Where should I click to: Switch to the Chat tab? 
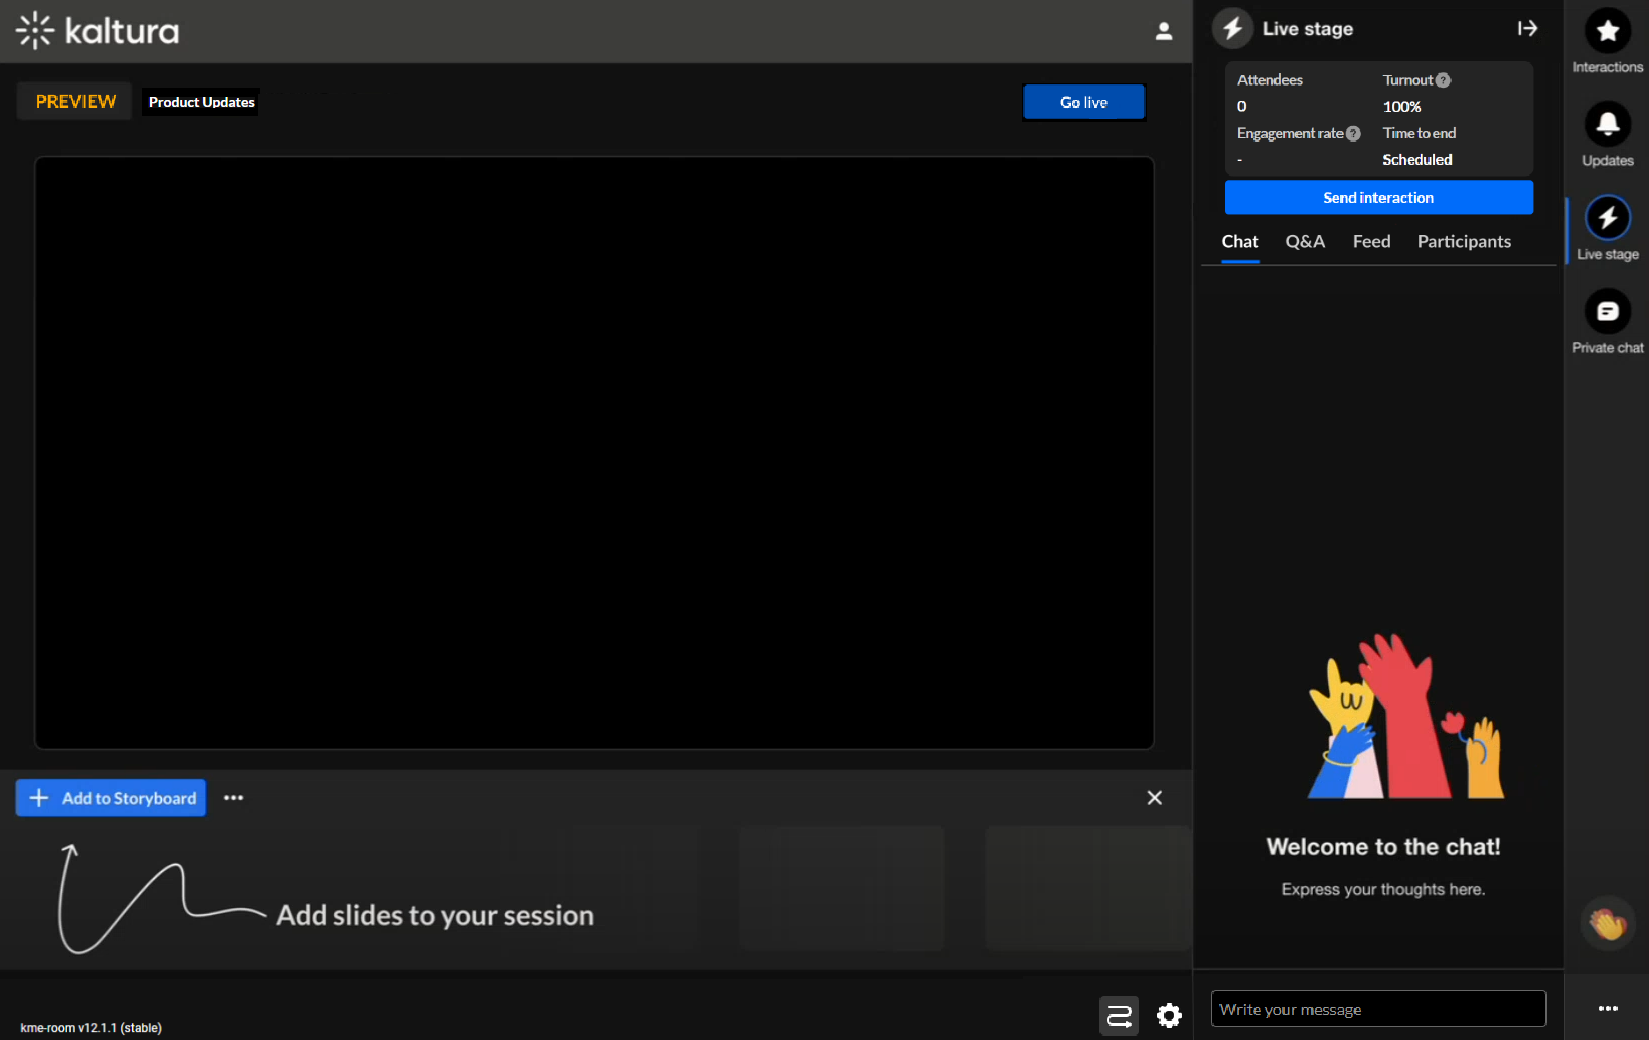1240,242
